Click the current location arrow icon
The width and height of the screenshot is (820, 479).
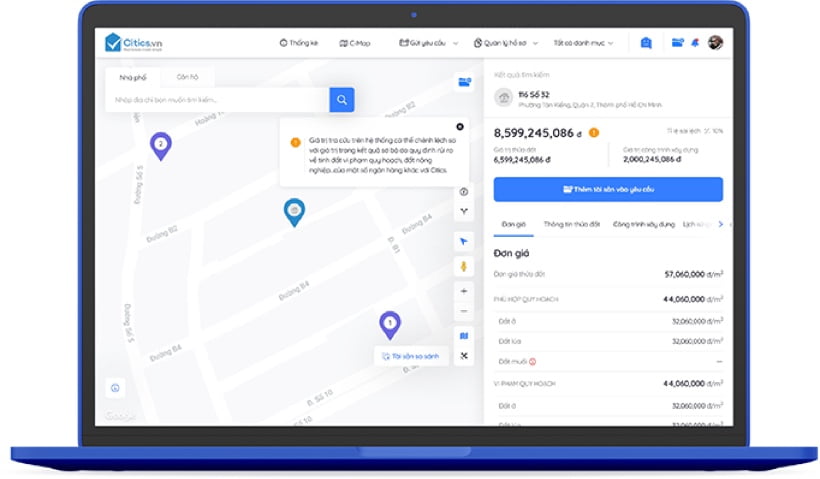click(x=464, y=241)
